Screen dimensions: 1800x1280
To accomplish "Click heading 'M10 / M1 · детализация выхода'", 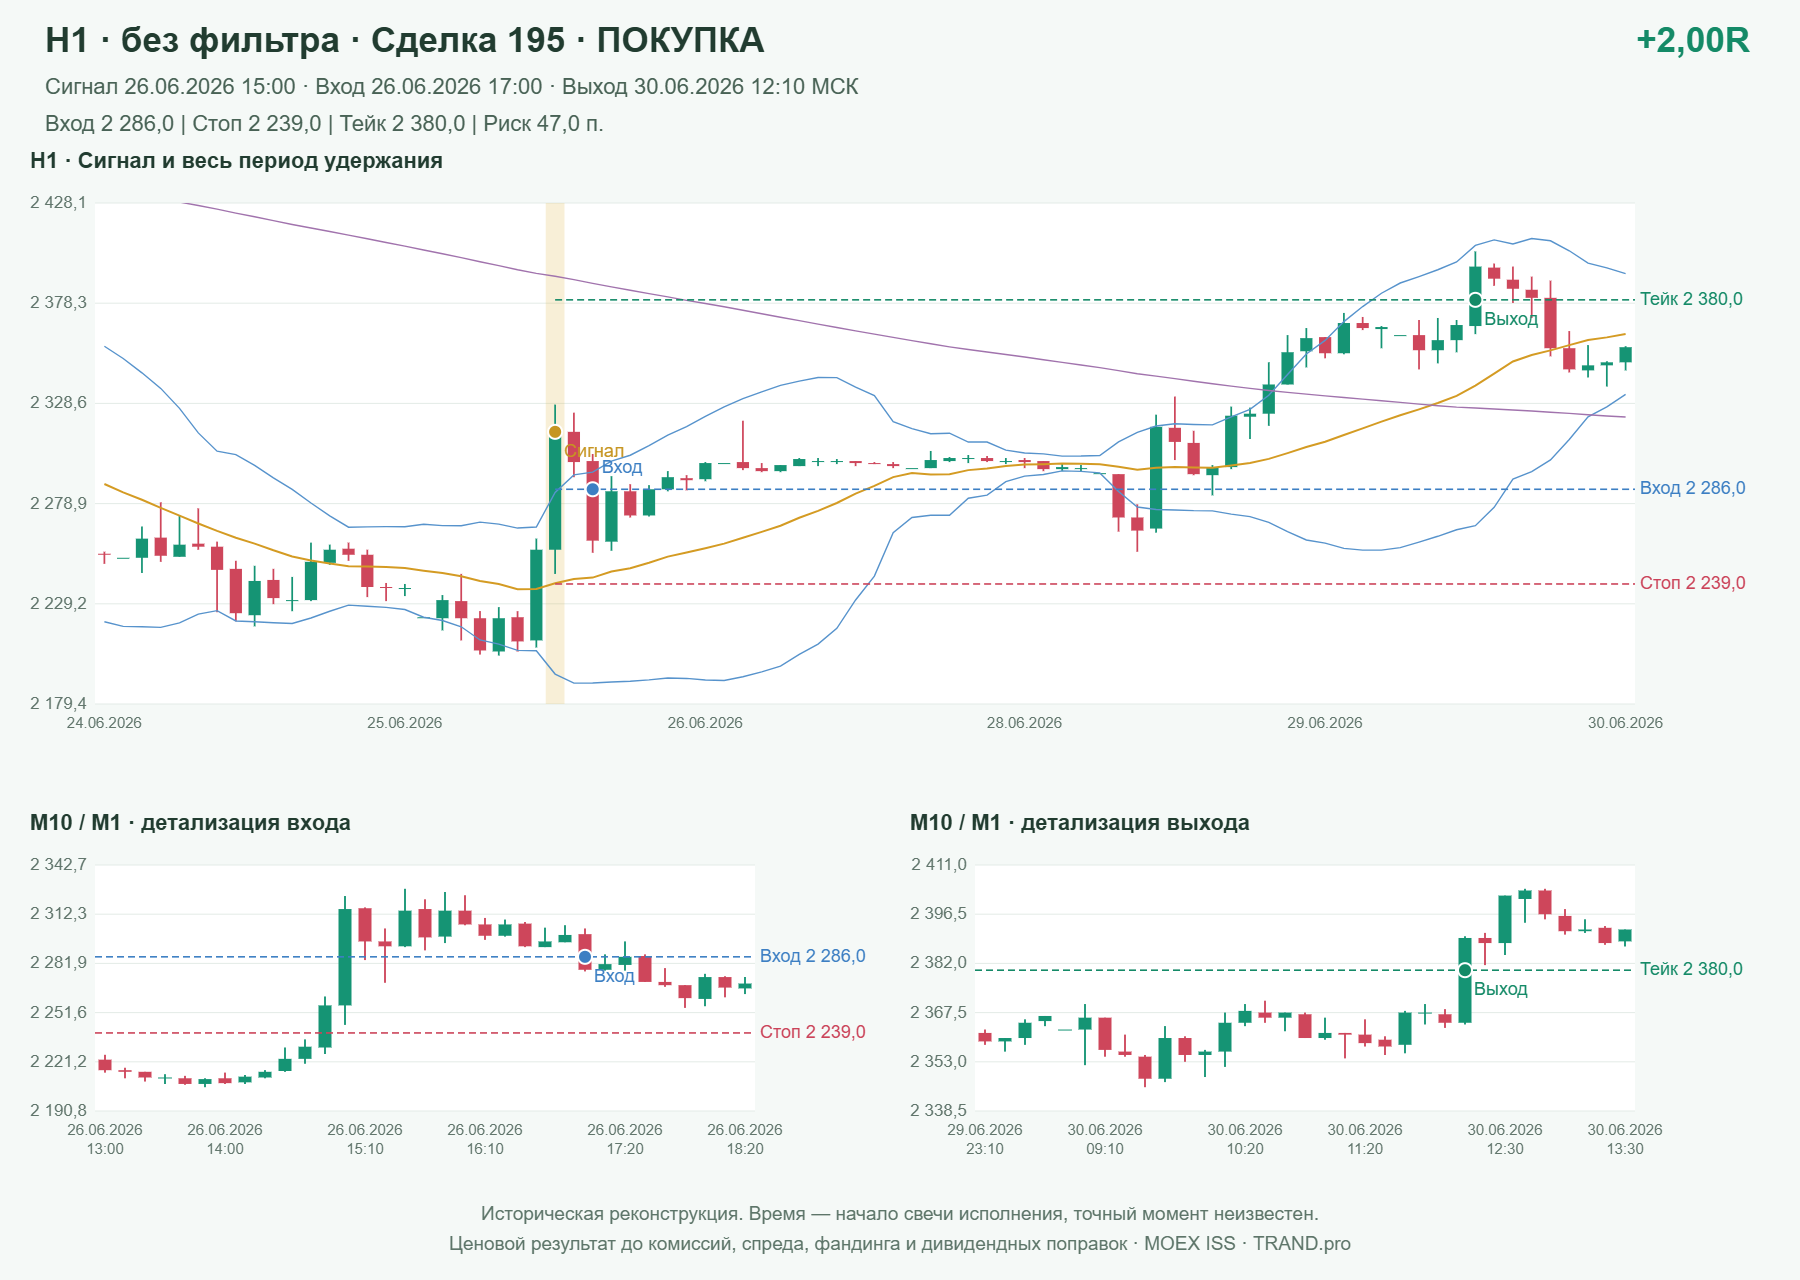I will 1080,823.
